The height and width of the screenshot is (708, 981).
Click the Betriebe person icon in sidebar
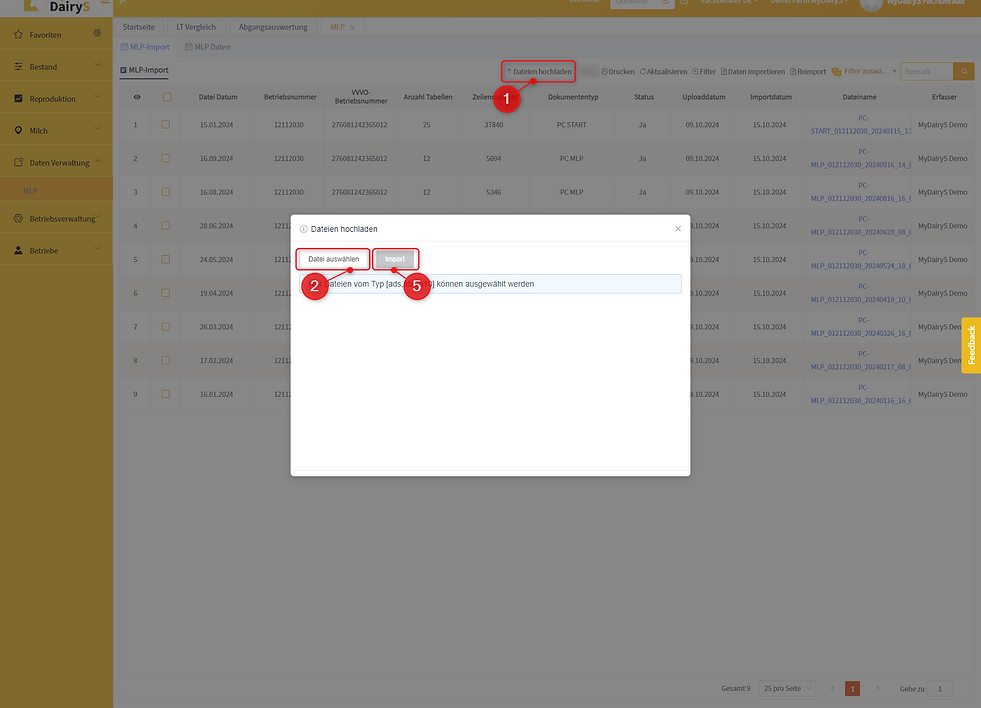click(18, 250)
